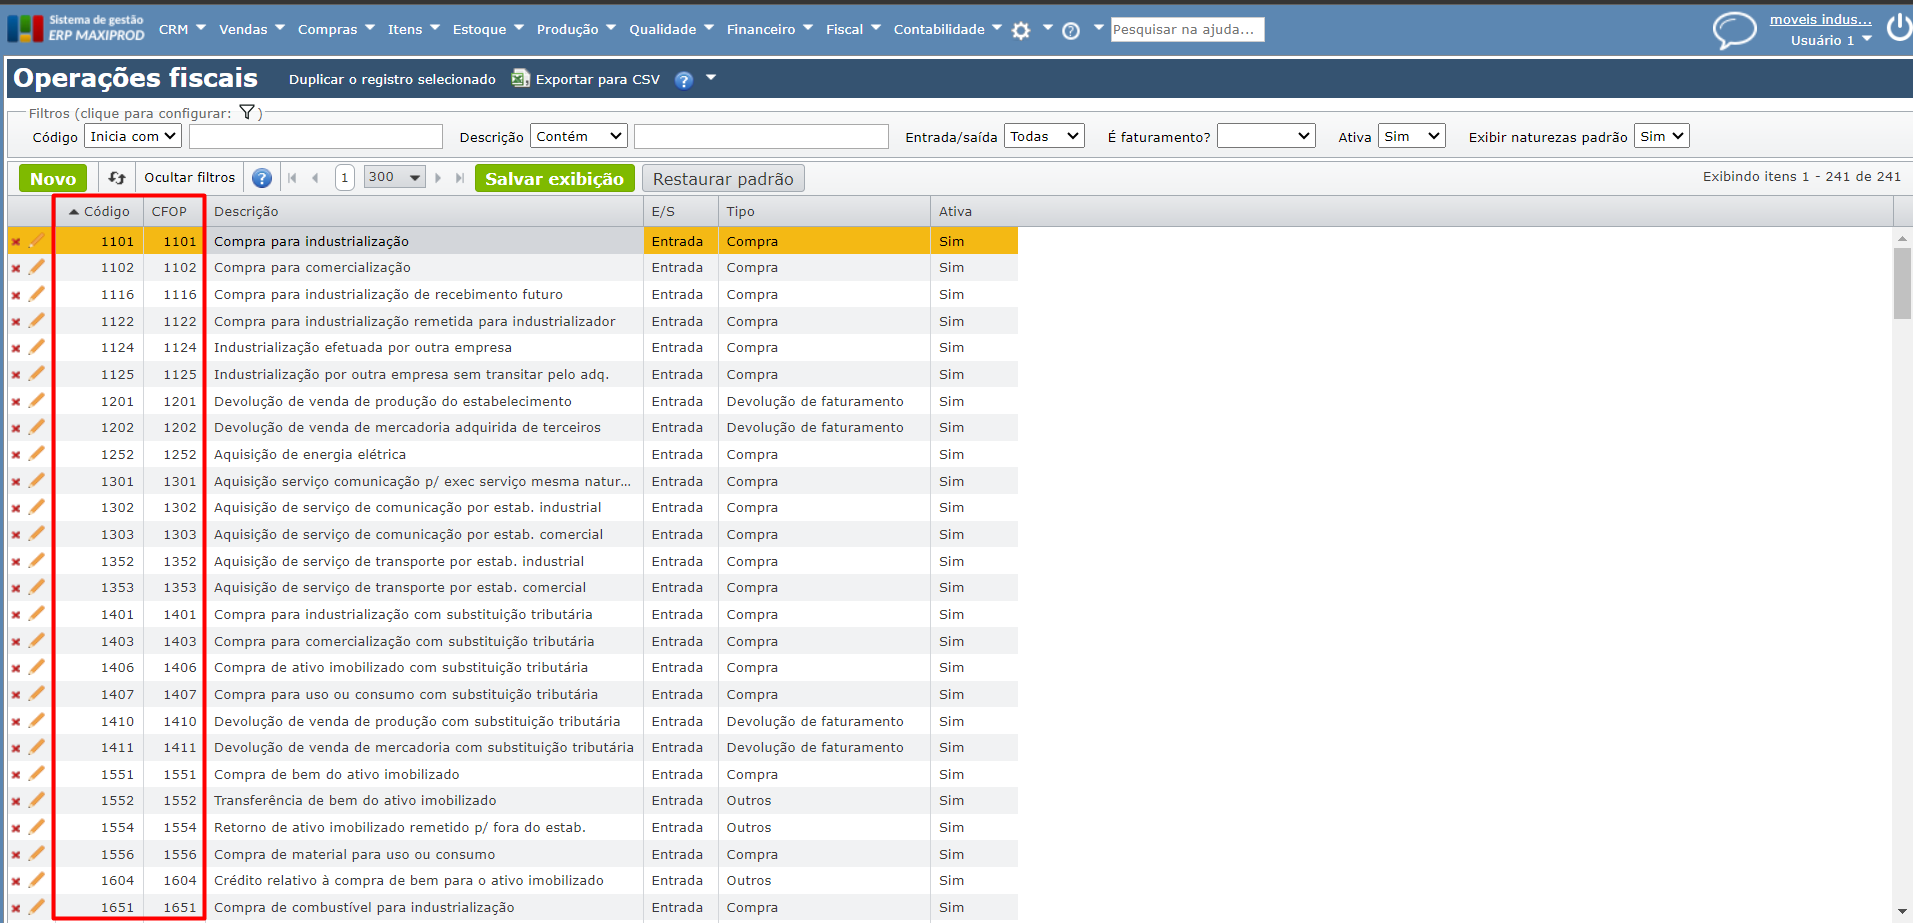This screenshot has height=923, width=1913.
Task: Click the red delete icon for row 1102
Action: click(x=16, y=268)
